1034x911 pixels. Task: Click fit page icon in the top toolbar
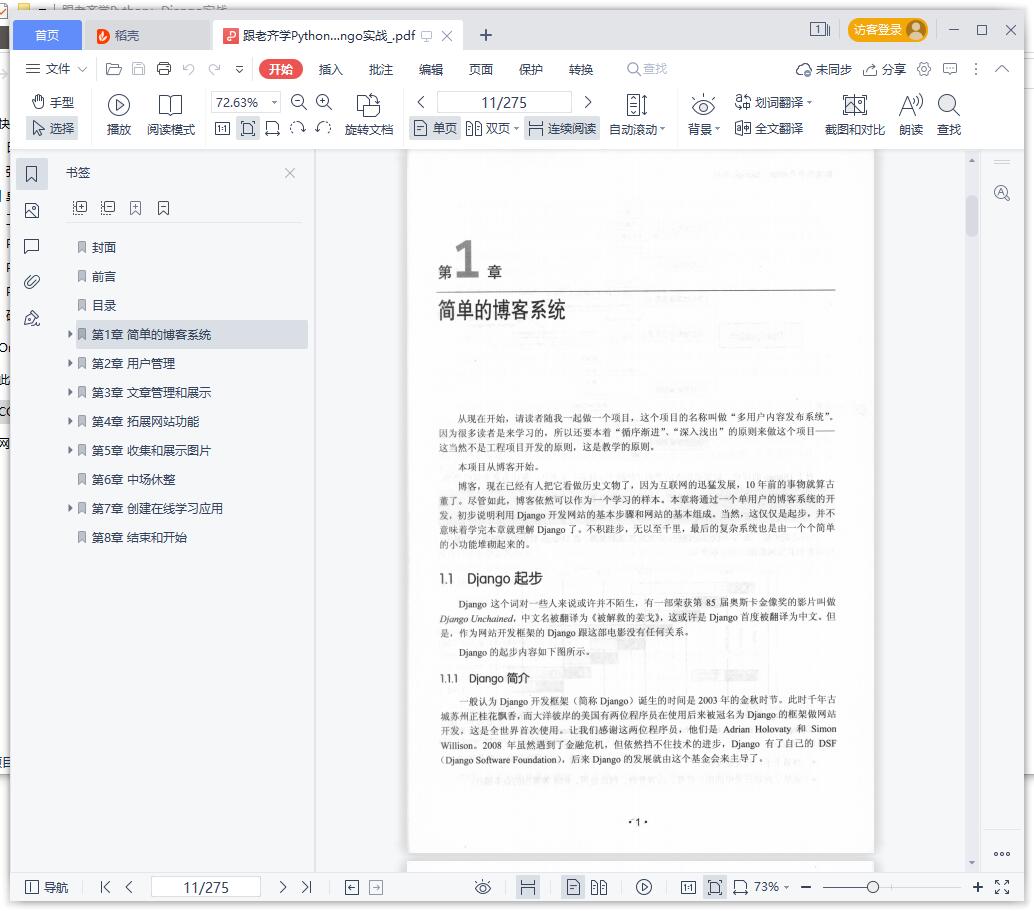(247, 129)
